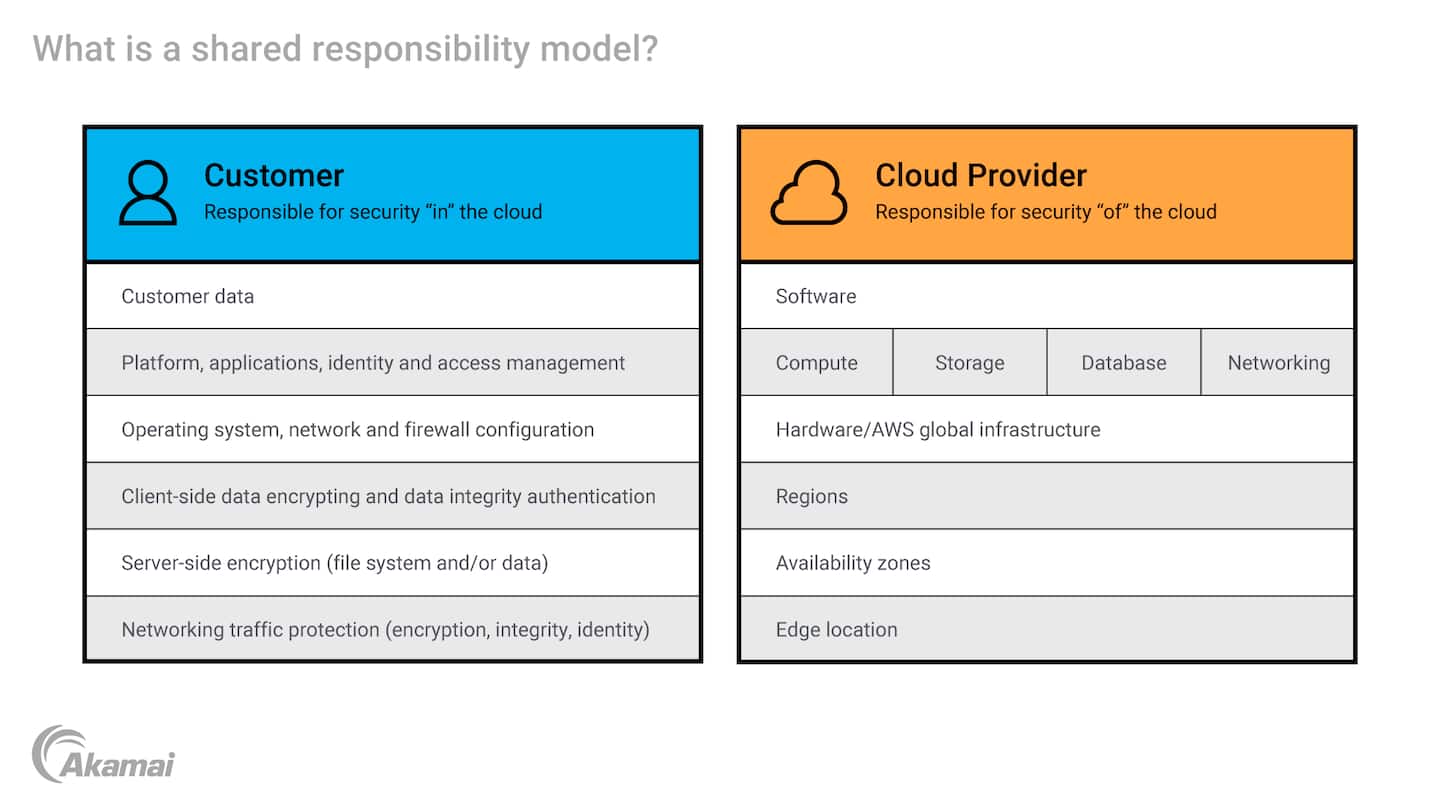Click the Regions row

tap(1046, 497)
